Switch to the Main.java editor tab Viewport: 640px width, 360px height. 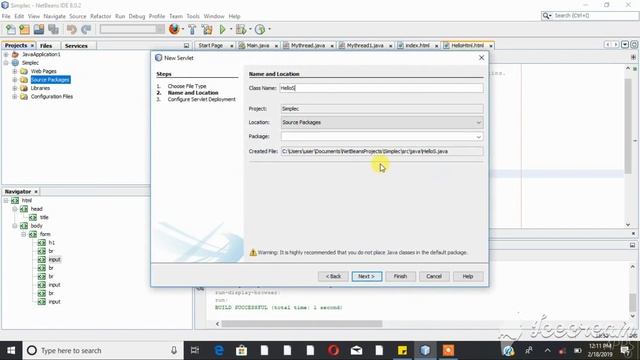pos(258,45)
